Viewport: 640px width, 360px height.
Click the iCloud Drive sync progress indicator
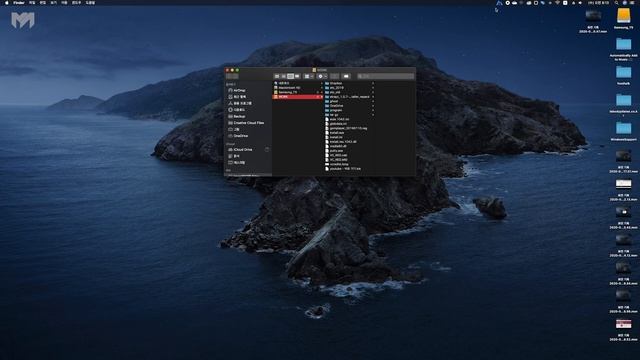click(x=267, y=149)
